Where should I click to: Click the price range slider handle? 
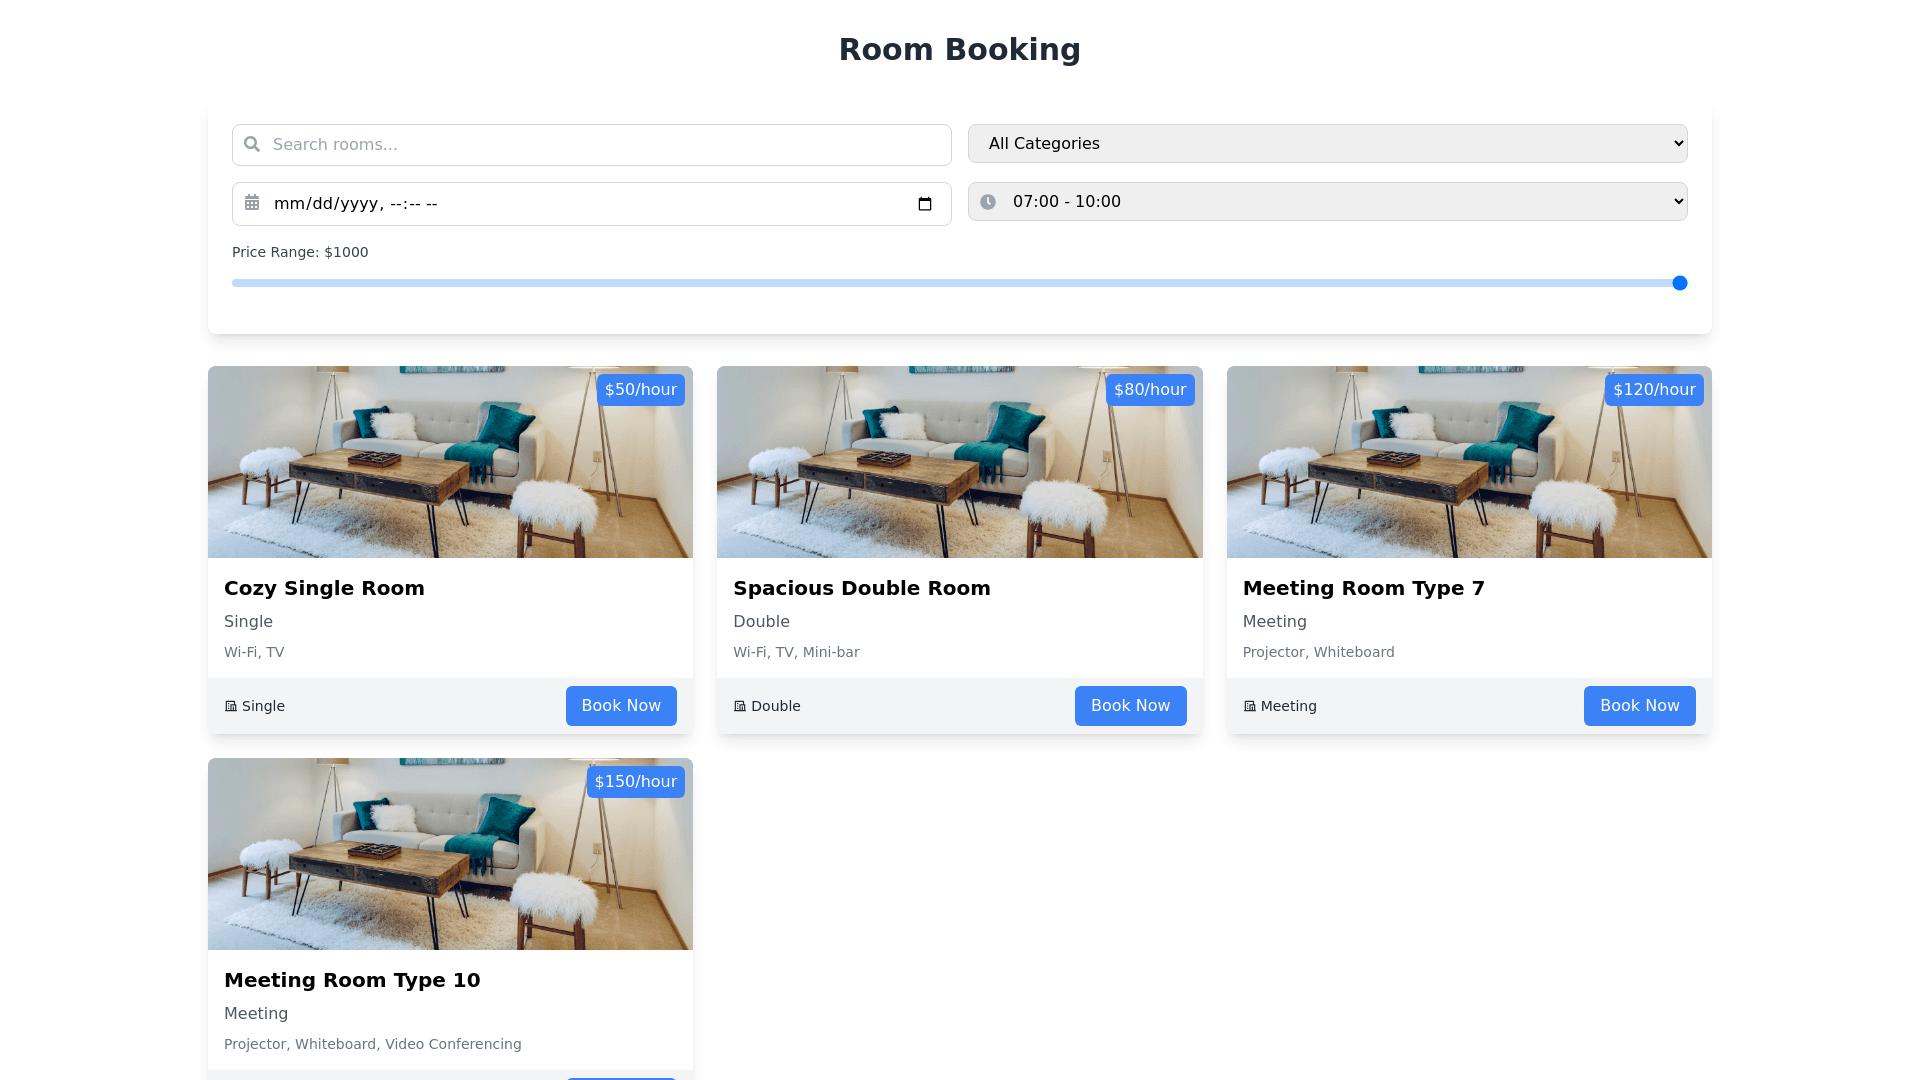1680,283
